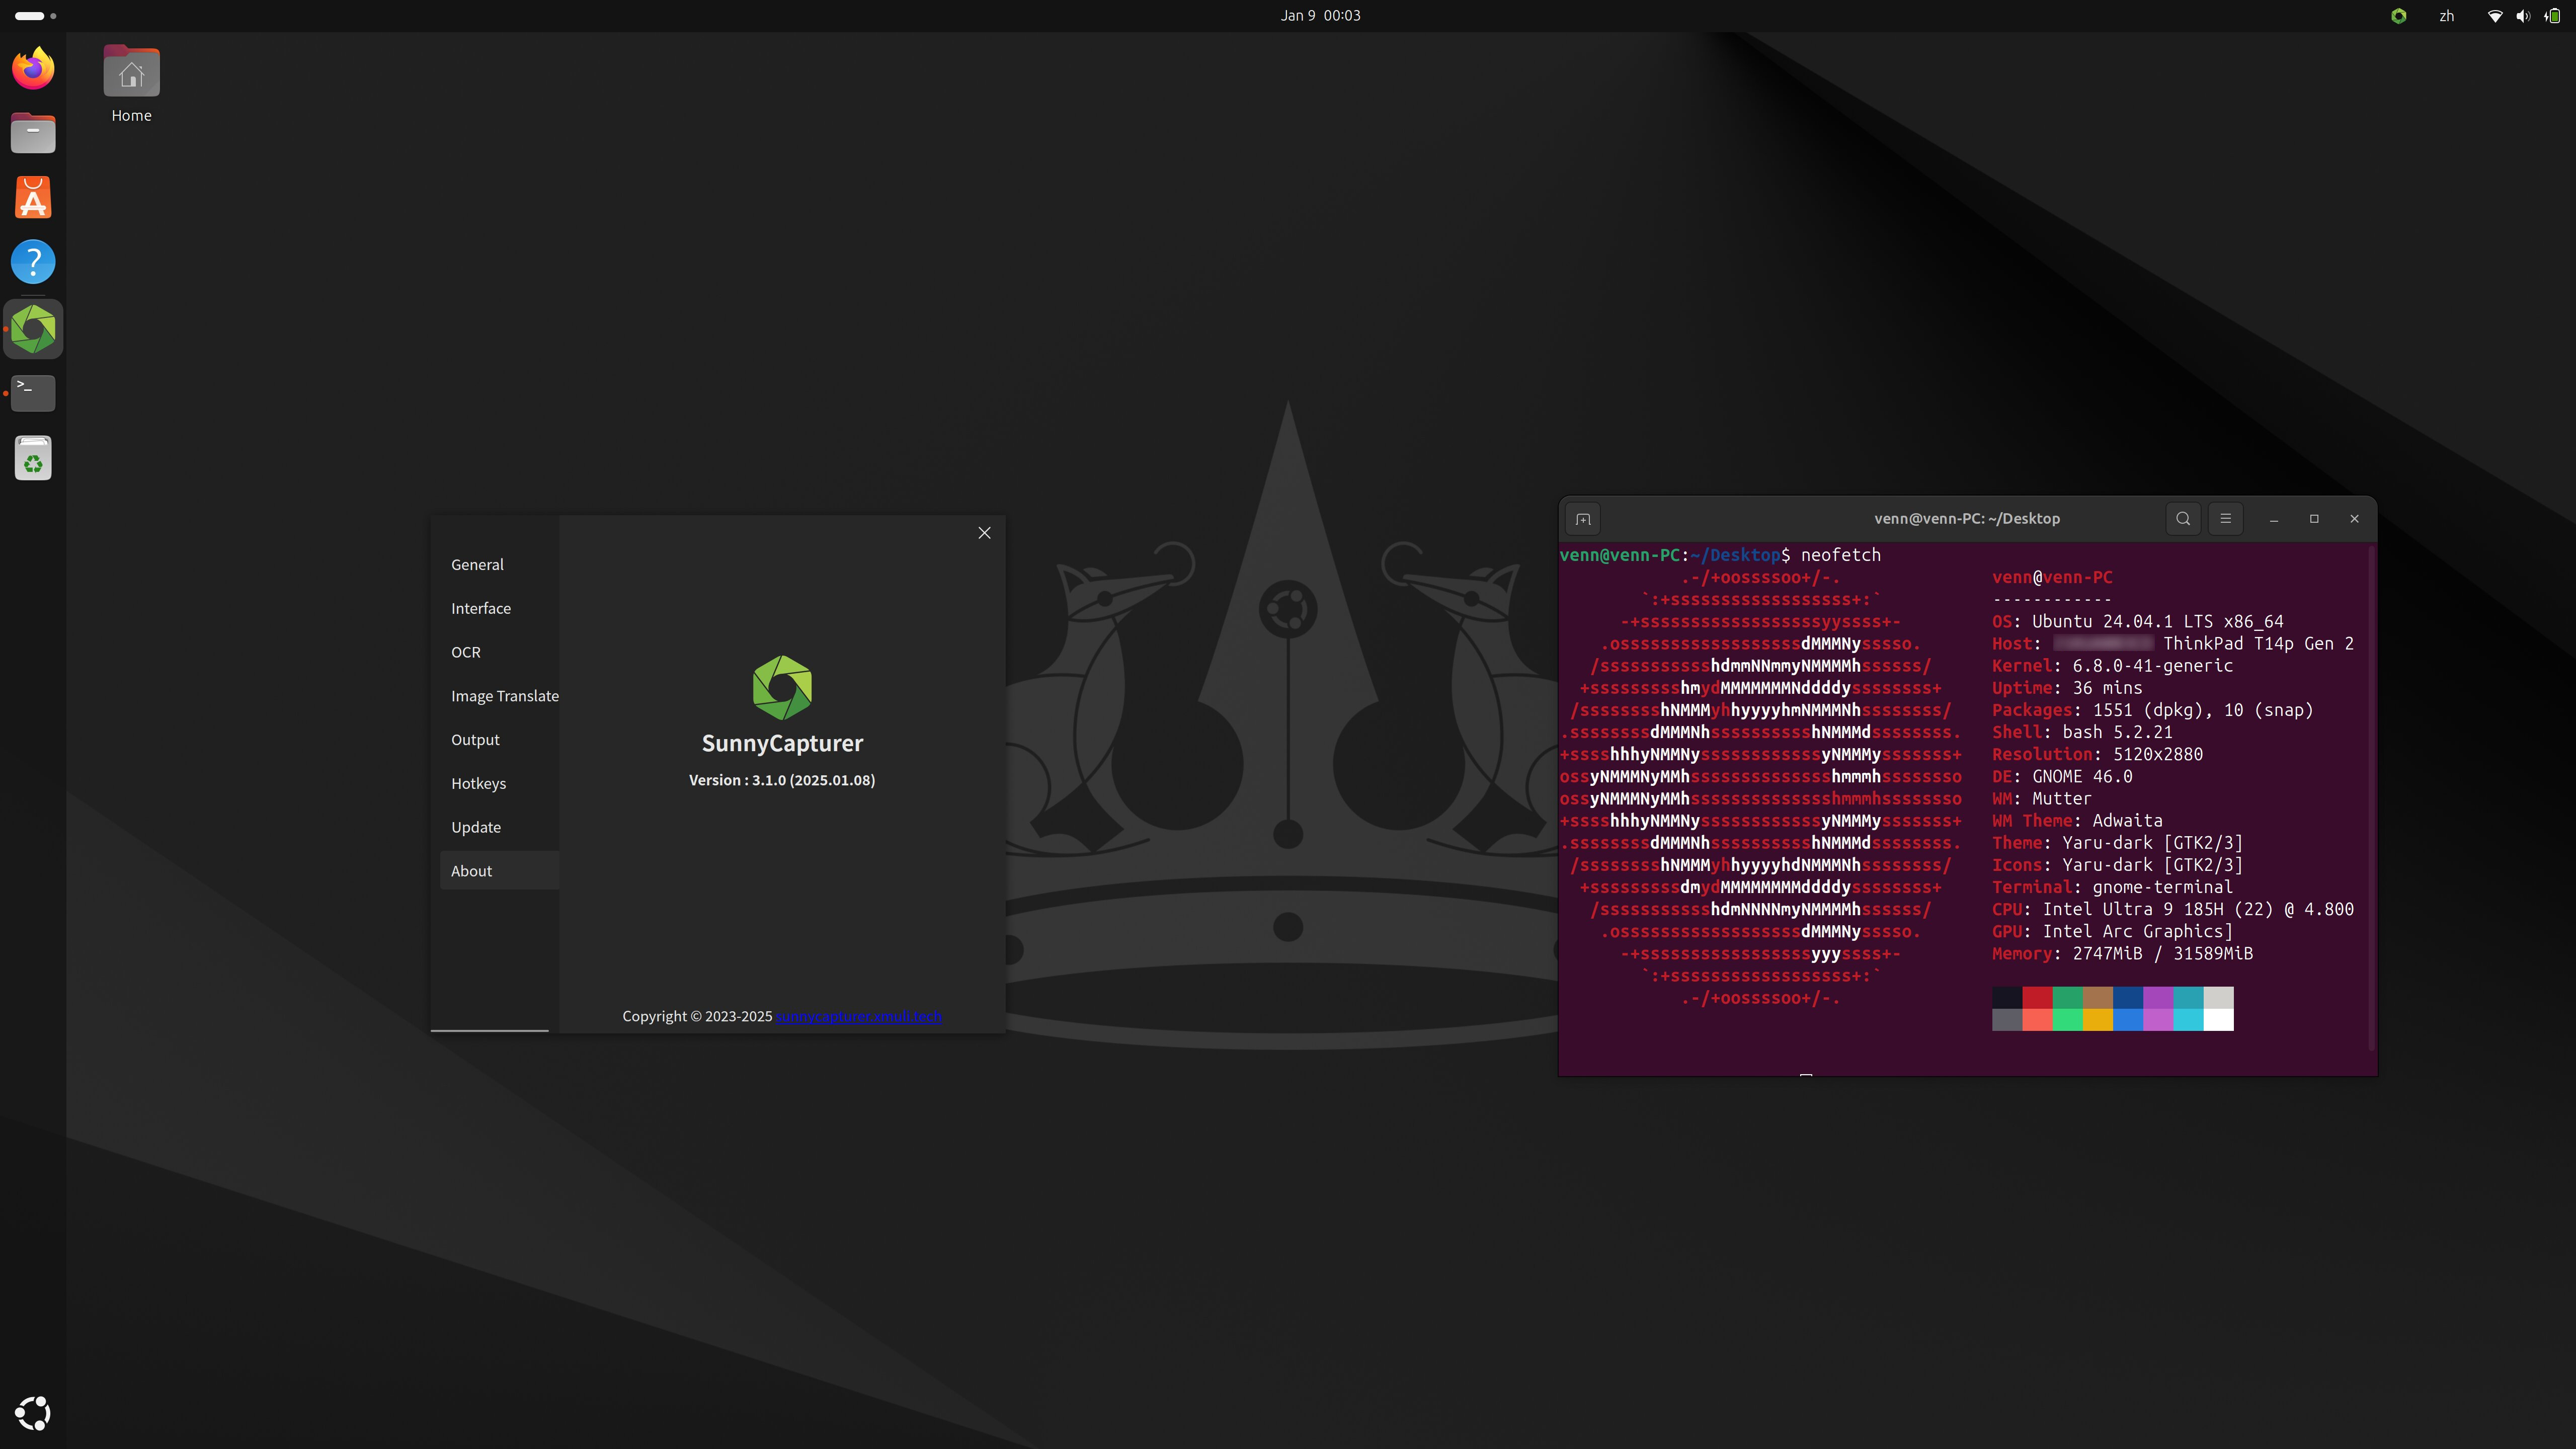Switch to the General settings tab
2576x1449 pixels.
pos(499,565)
